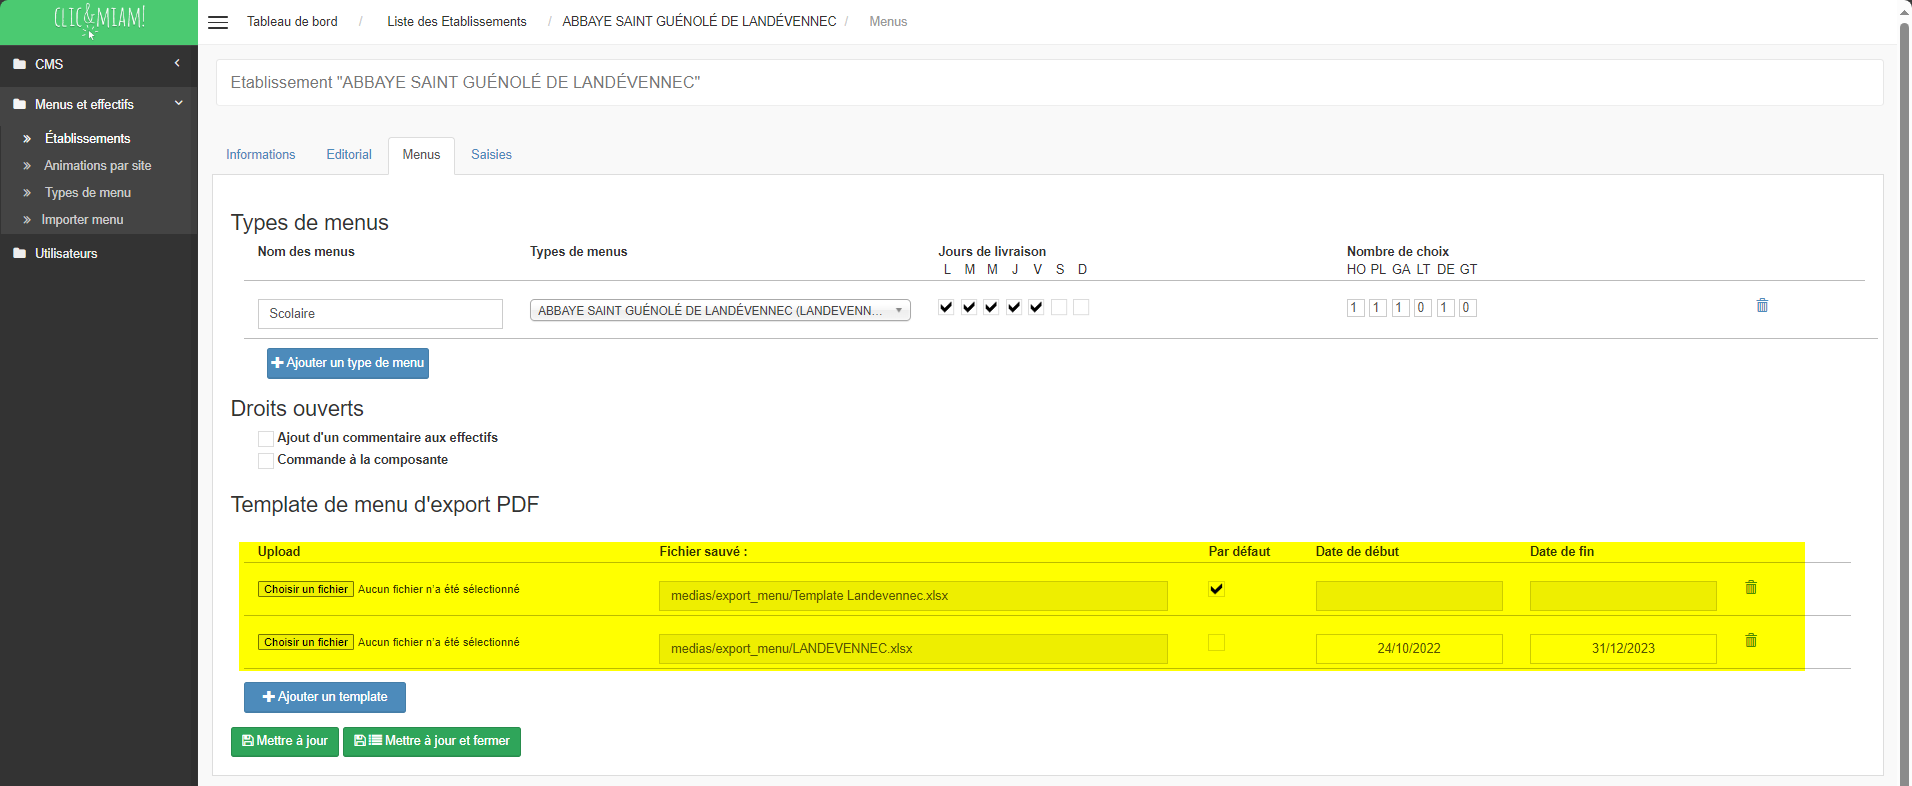This screenshot has height=786, width=1912.
Task: Click Ajouter un type de menu button
Action: click(x=348, y=363)
